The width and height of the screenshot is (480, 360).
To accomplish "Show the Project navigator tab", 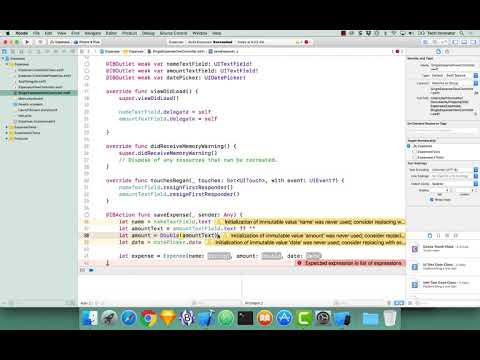I will click(x=4, y=52).
